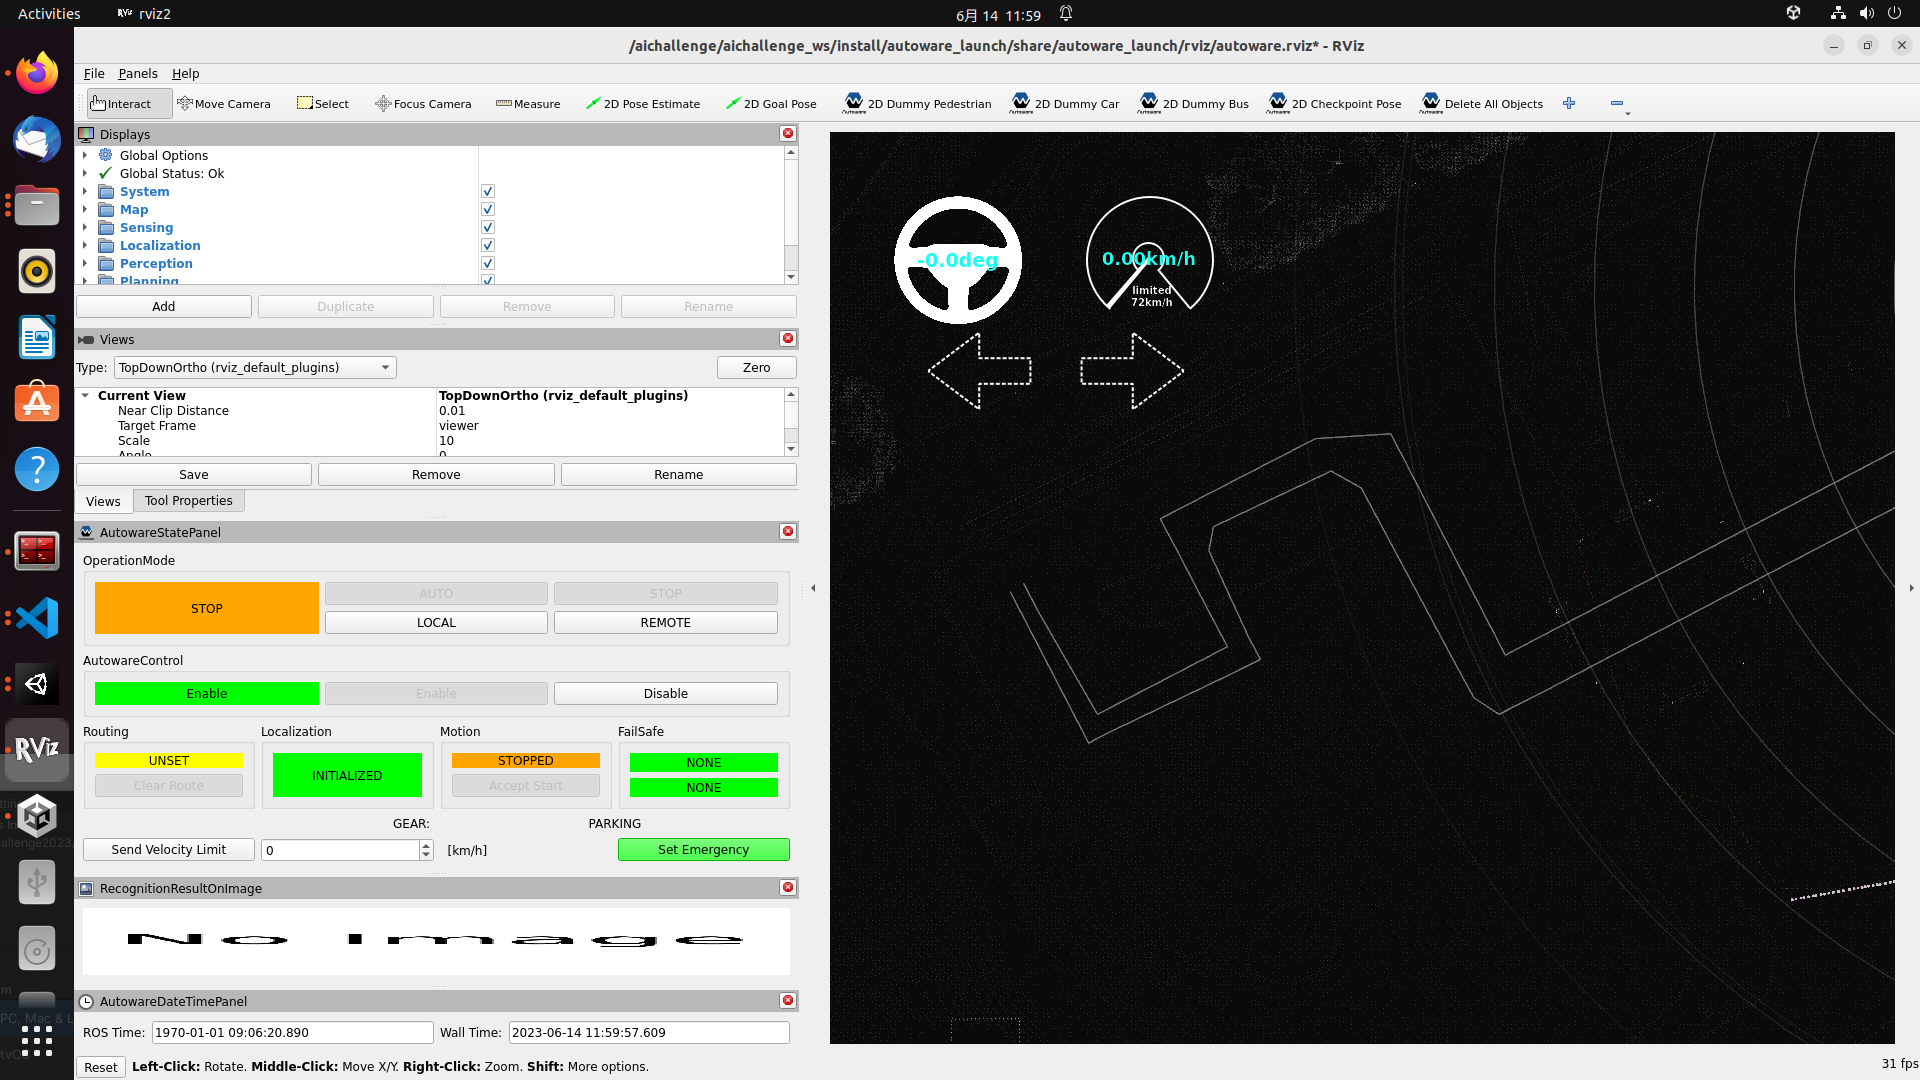
Task: Expand the Localization folder
Action: pos(85,246)
